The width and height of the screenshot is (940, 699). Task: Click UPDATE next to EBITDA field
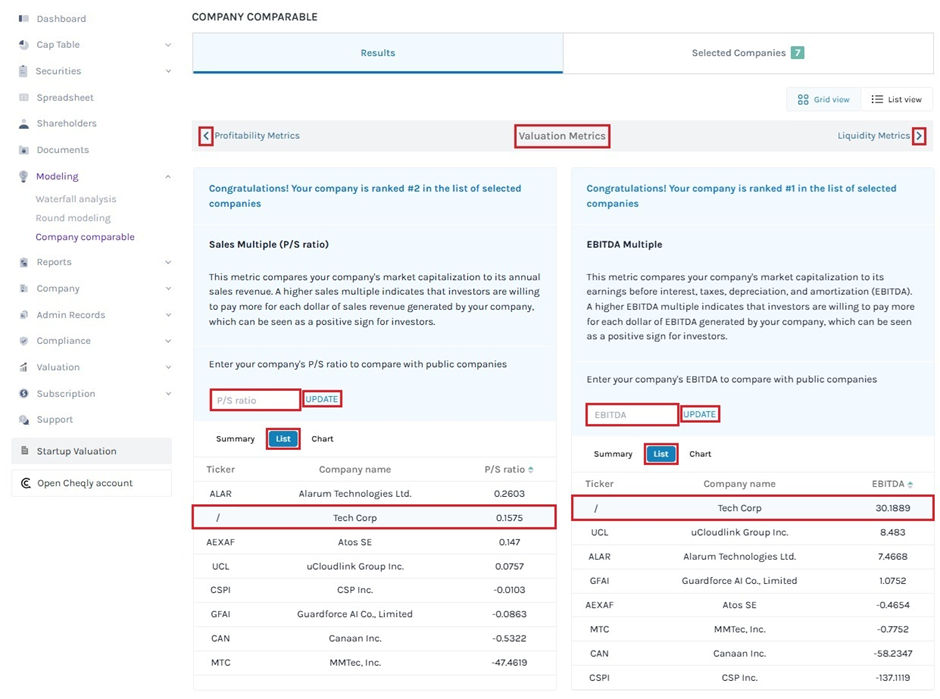click(x=700, y=414)
